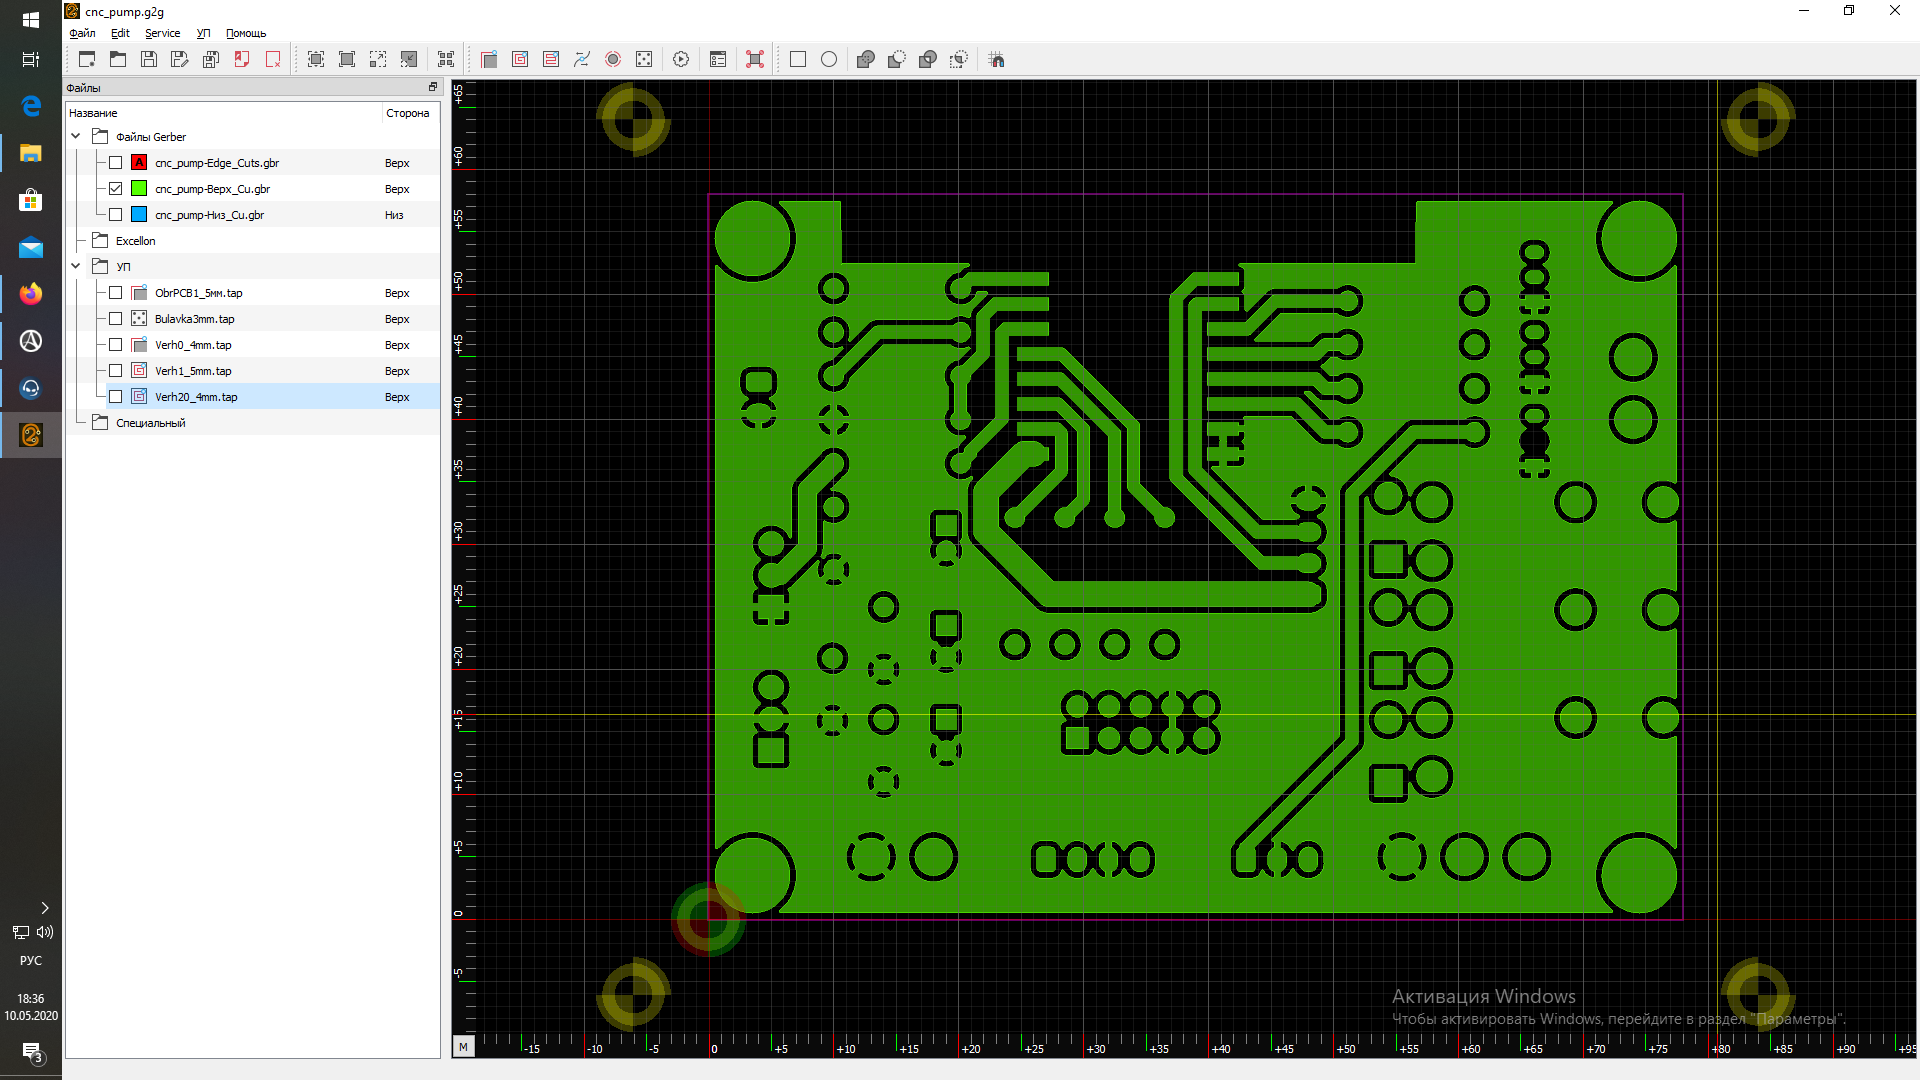The height and width of the screenshot is (1080, 1920).
Task: Open the Помощь menu
Action: (246, 33)
